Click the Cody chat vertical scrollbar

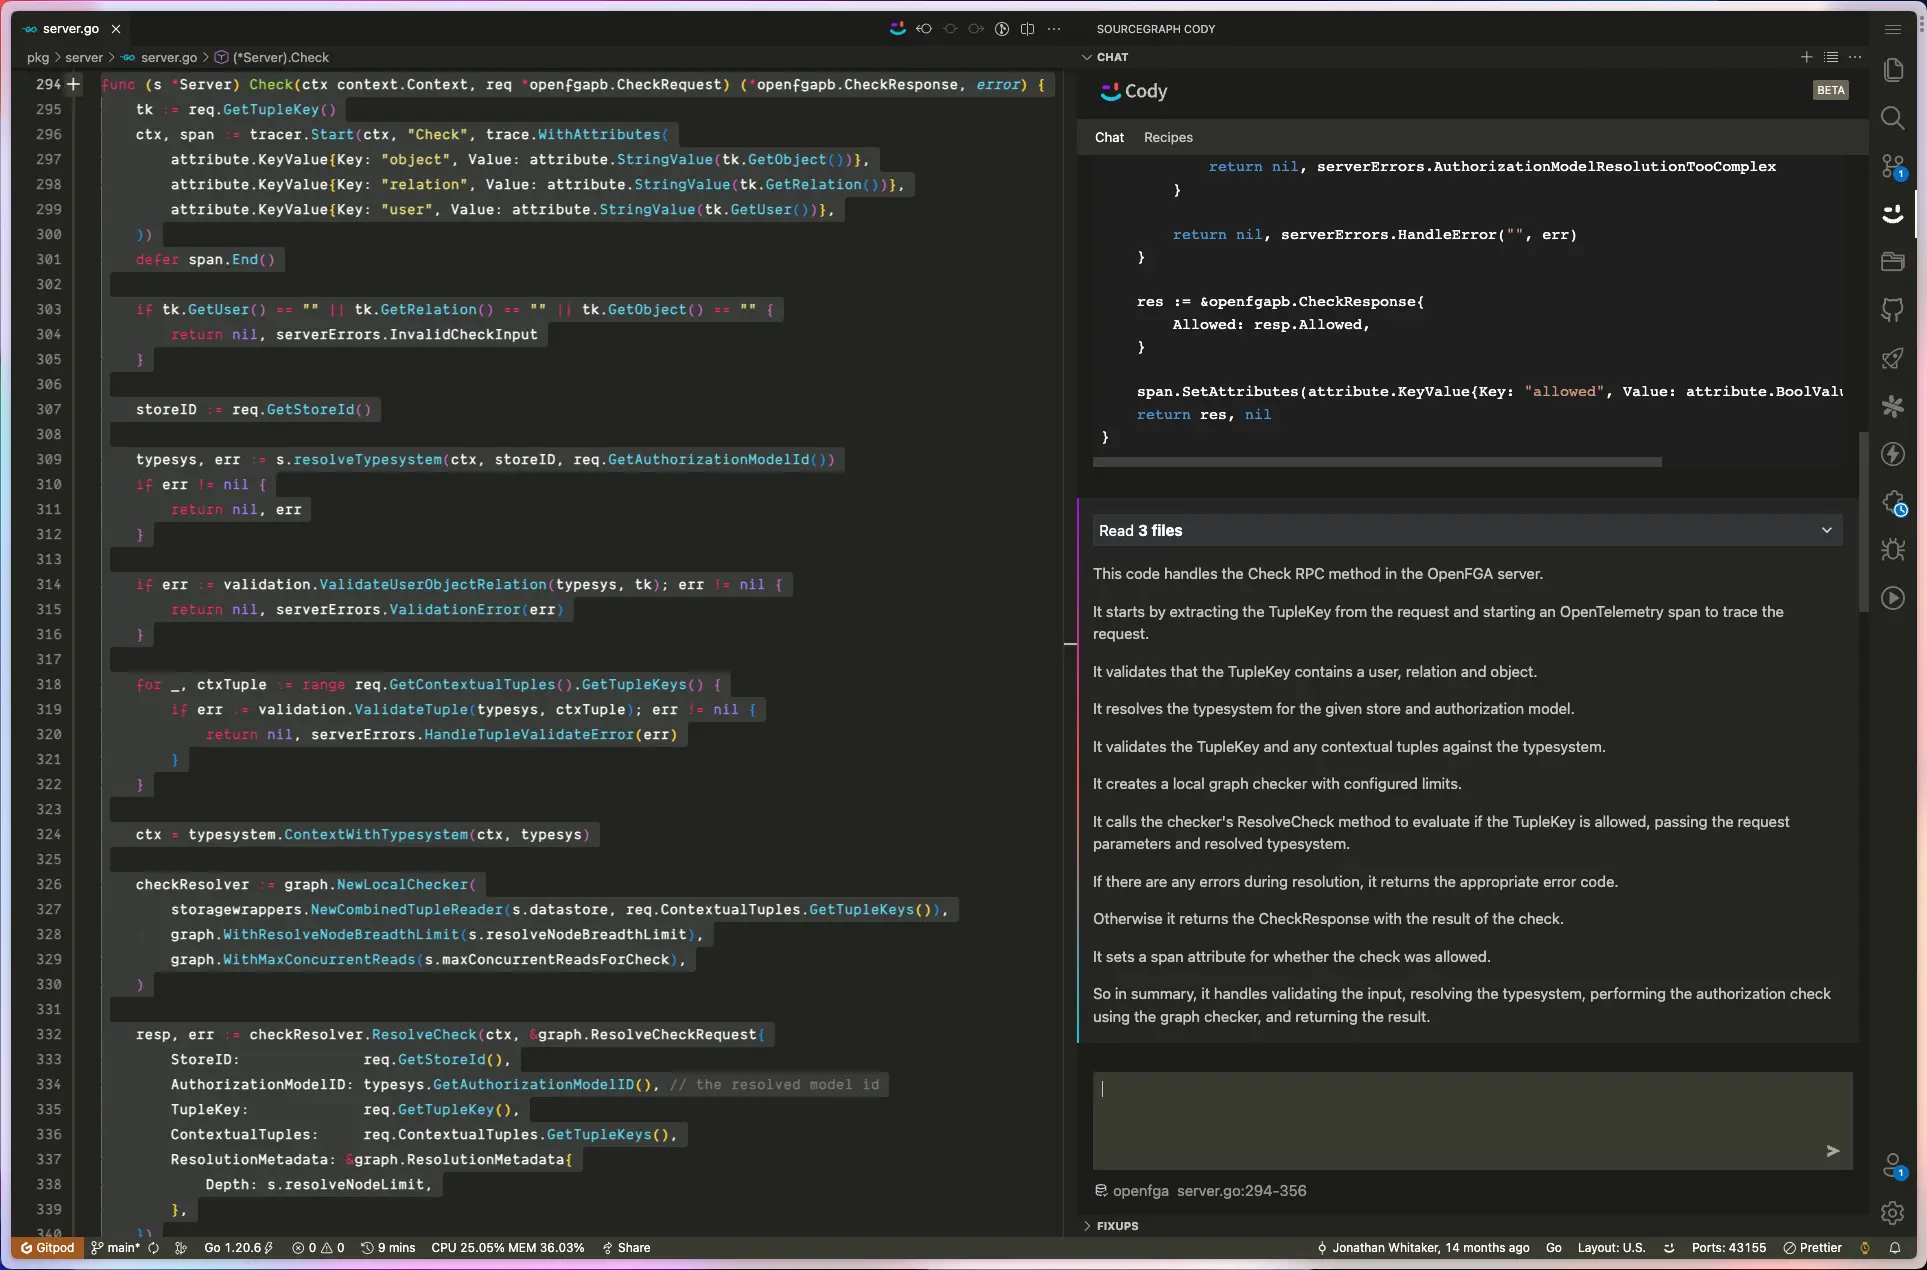[x=1863, y=520]
